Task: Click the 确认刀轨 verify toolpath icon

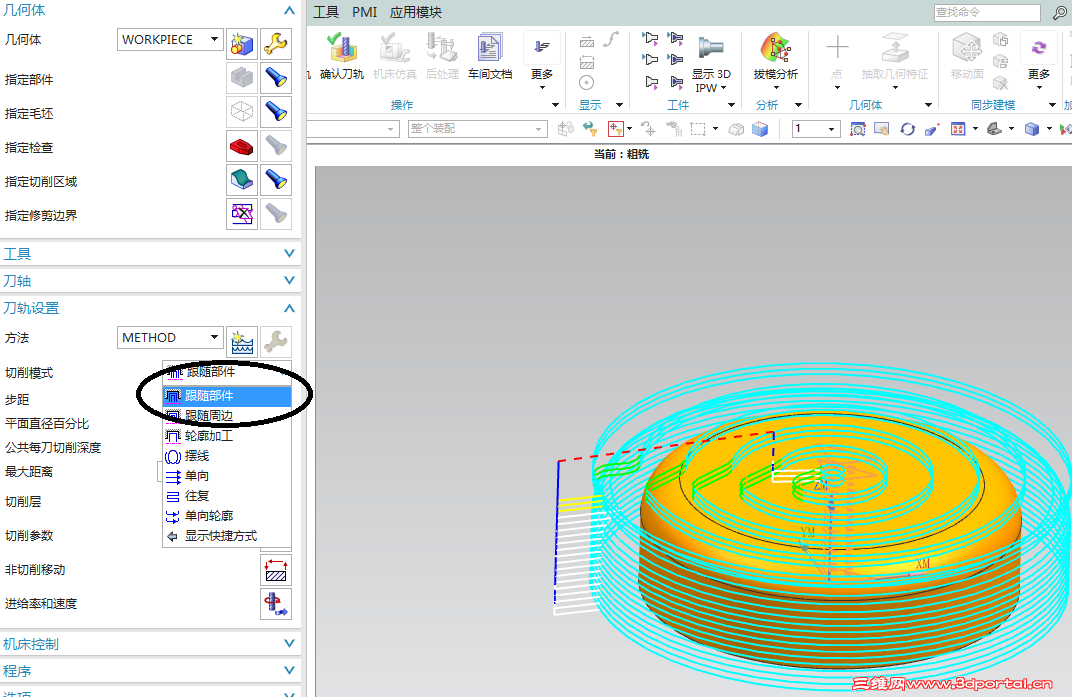Action: click(x=341, y=48)
